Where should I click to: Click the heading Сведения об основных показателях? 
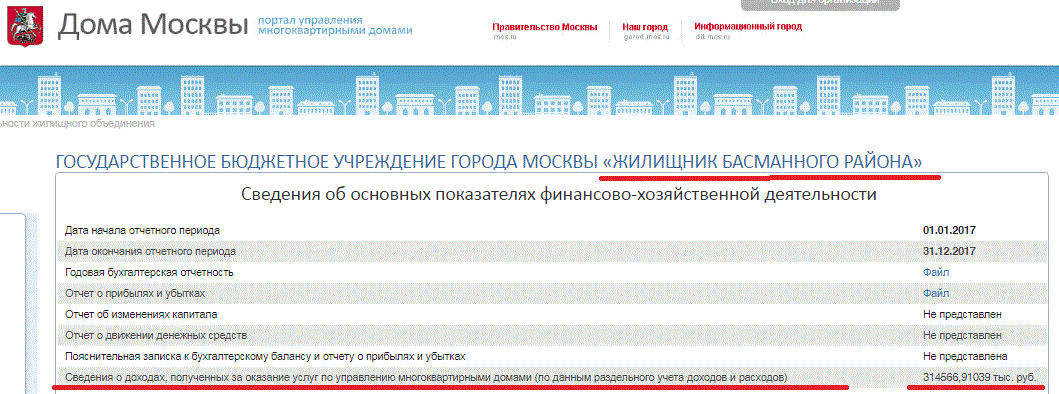pyautogui.click(x=559, y=195)
